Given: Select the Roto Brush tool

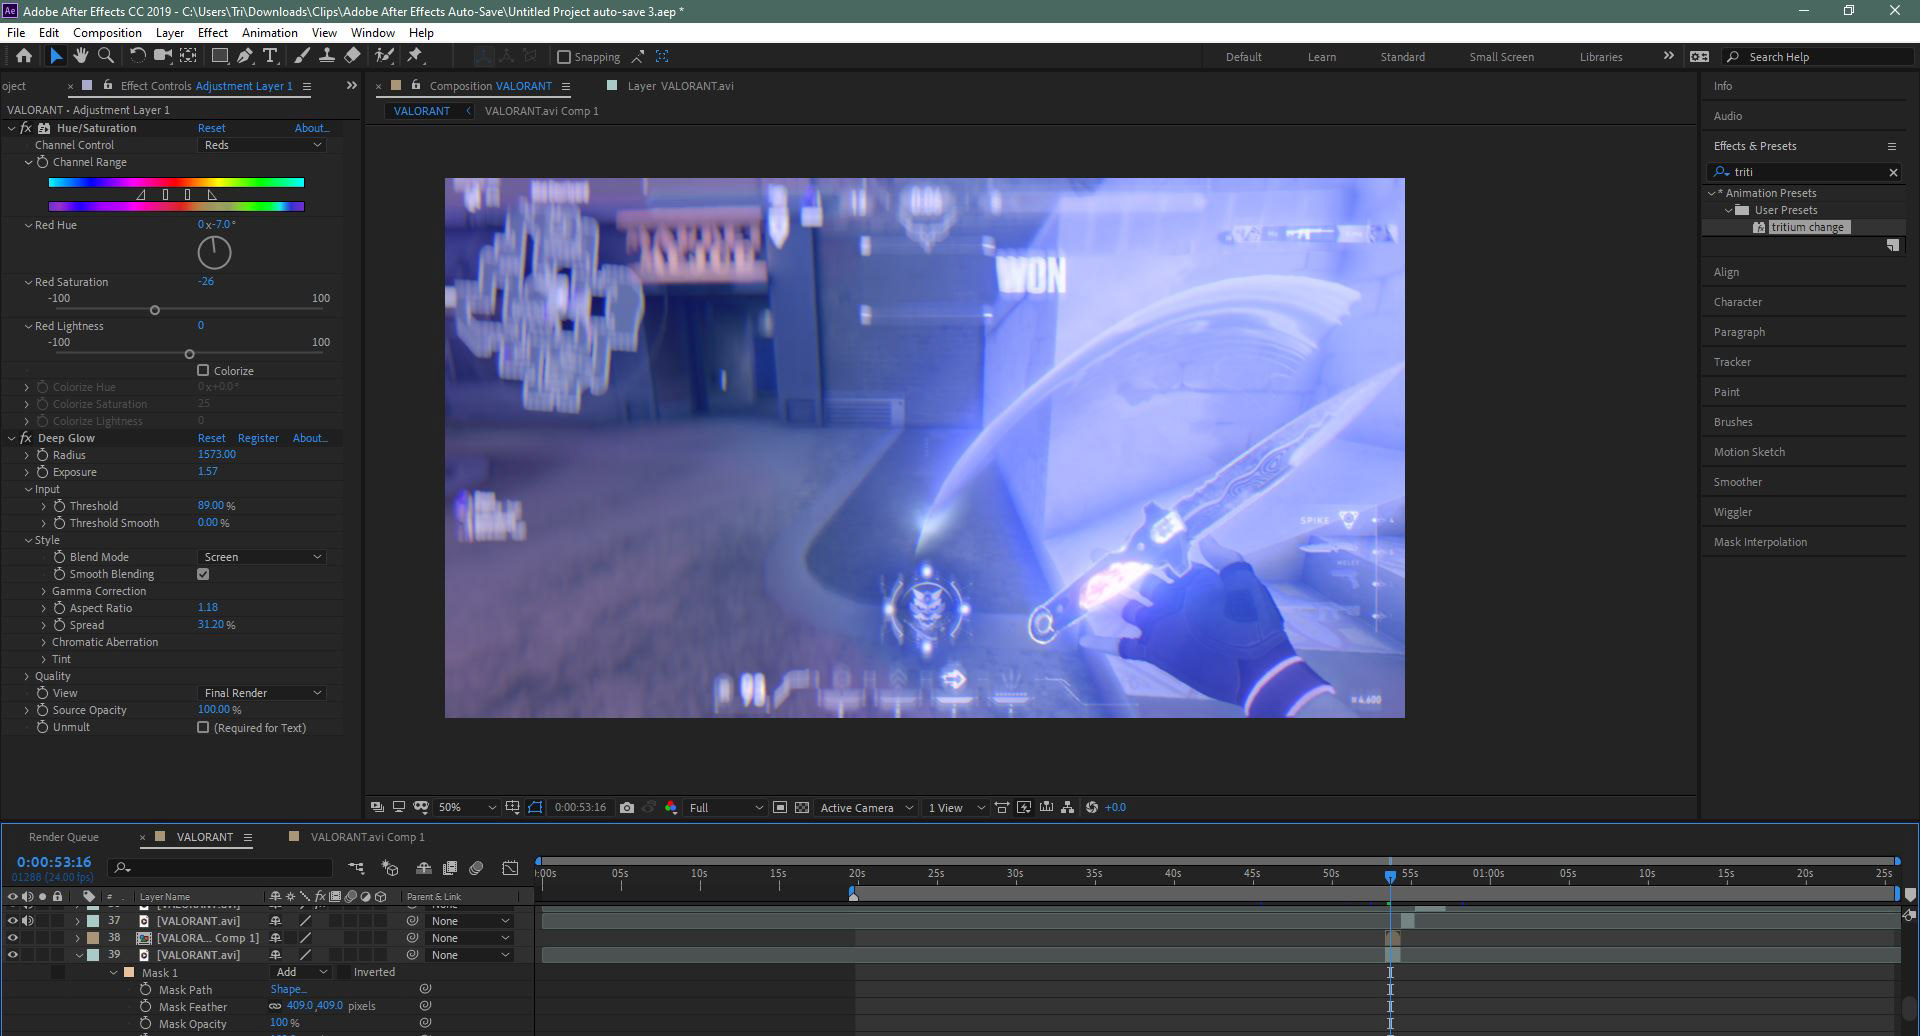Looking at the screenshot, I should pyautogui.click(x=384, y=56).
